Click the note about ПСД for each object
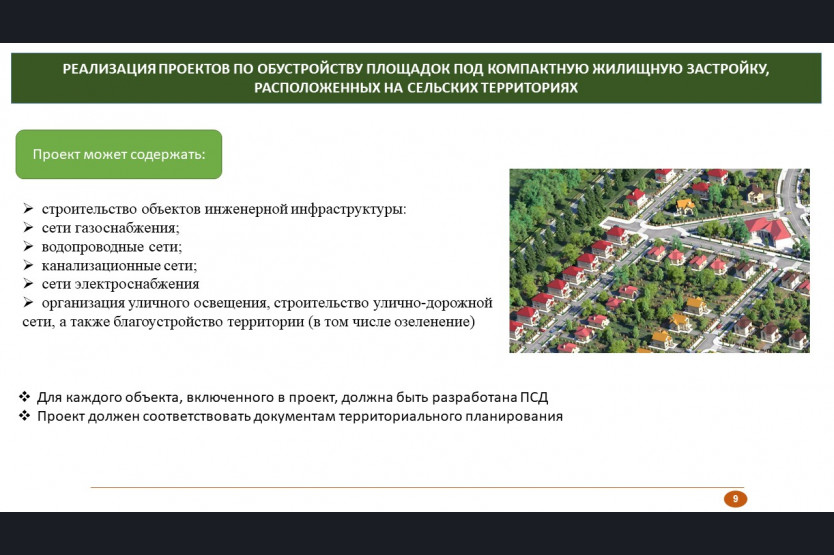Screen dimensions: 834x555 [292, 397]
